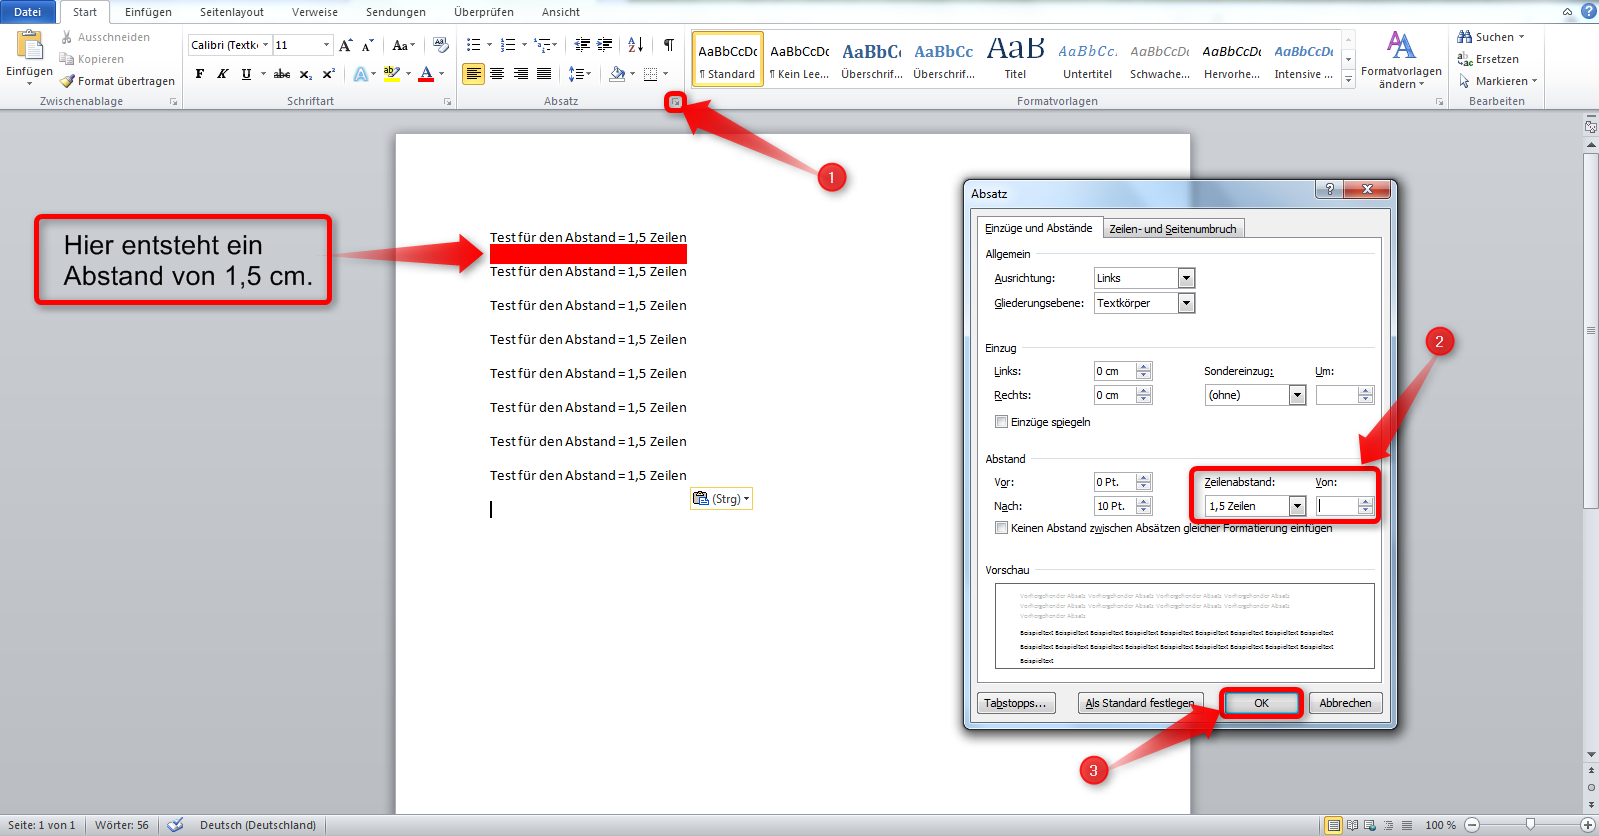This screenshot has height=836, width=1599.
Task: Open the bullet list tool
Action: (x=474, y=45)
